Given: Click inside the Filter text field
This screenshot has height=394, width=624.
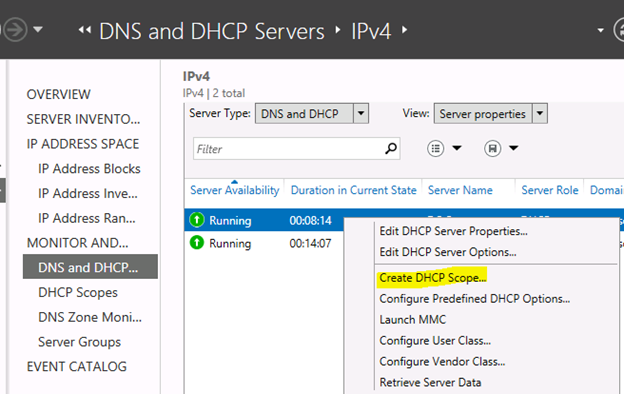Looking at the screenshot, I should tap(289, 149).
